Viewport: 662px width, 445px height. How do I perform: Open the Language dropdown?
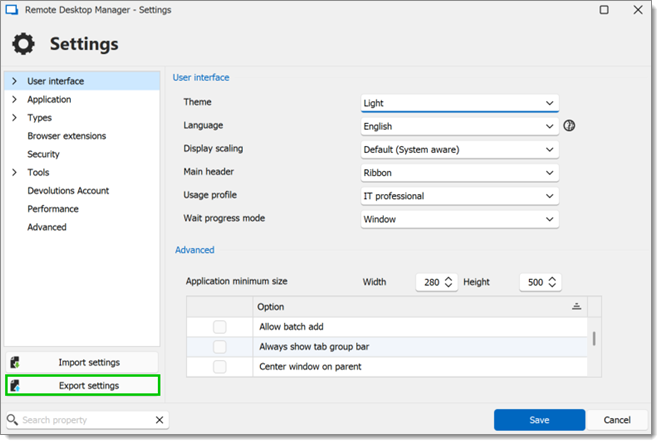click(x=460, y=126)
